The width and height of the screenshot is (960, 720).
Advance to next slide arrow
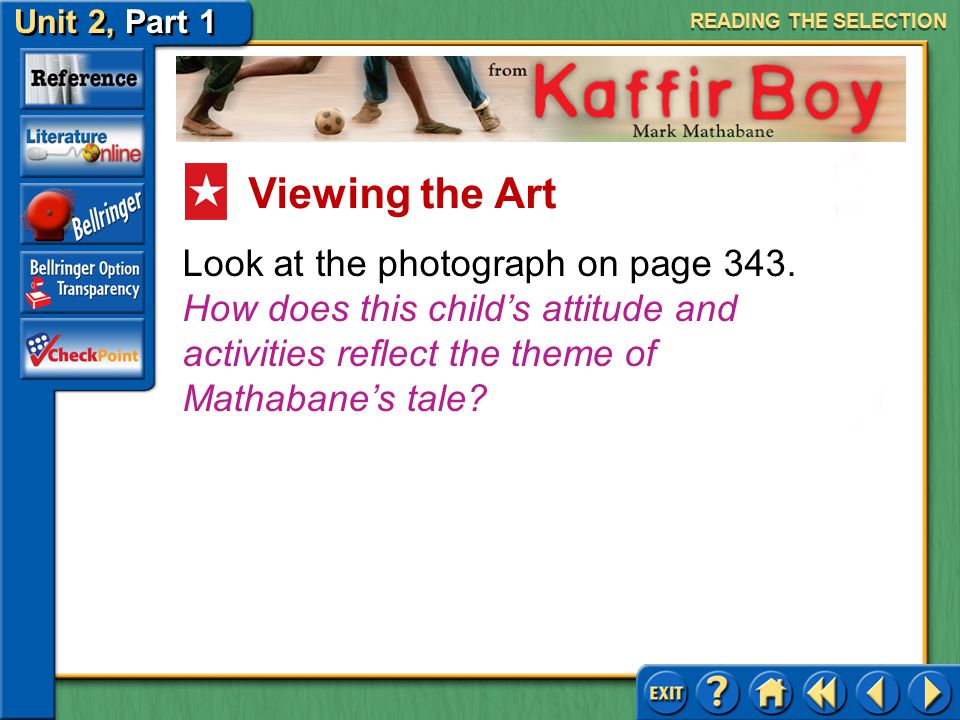tap(929, 693)
